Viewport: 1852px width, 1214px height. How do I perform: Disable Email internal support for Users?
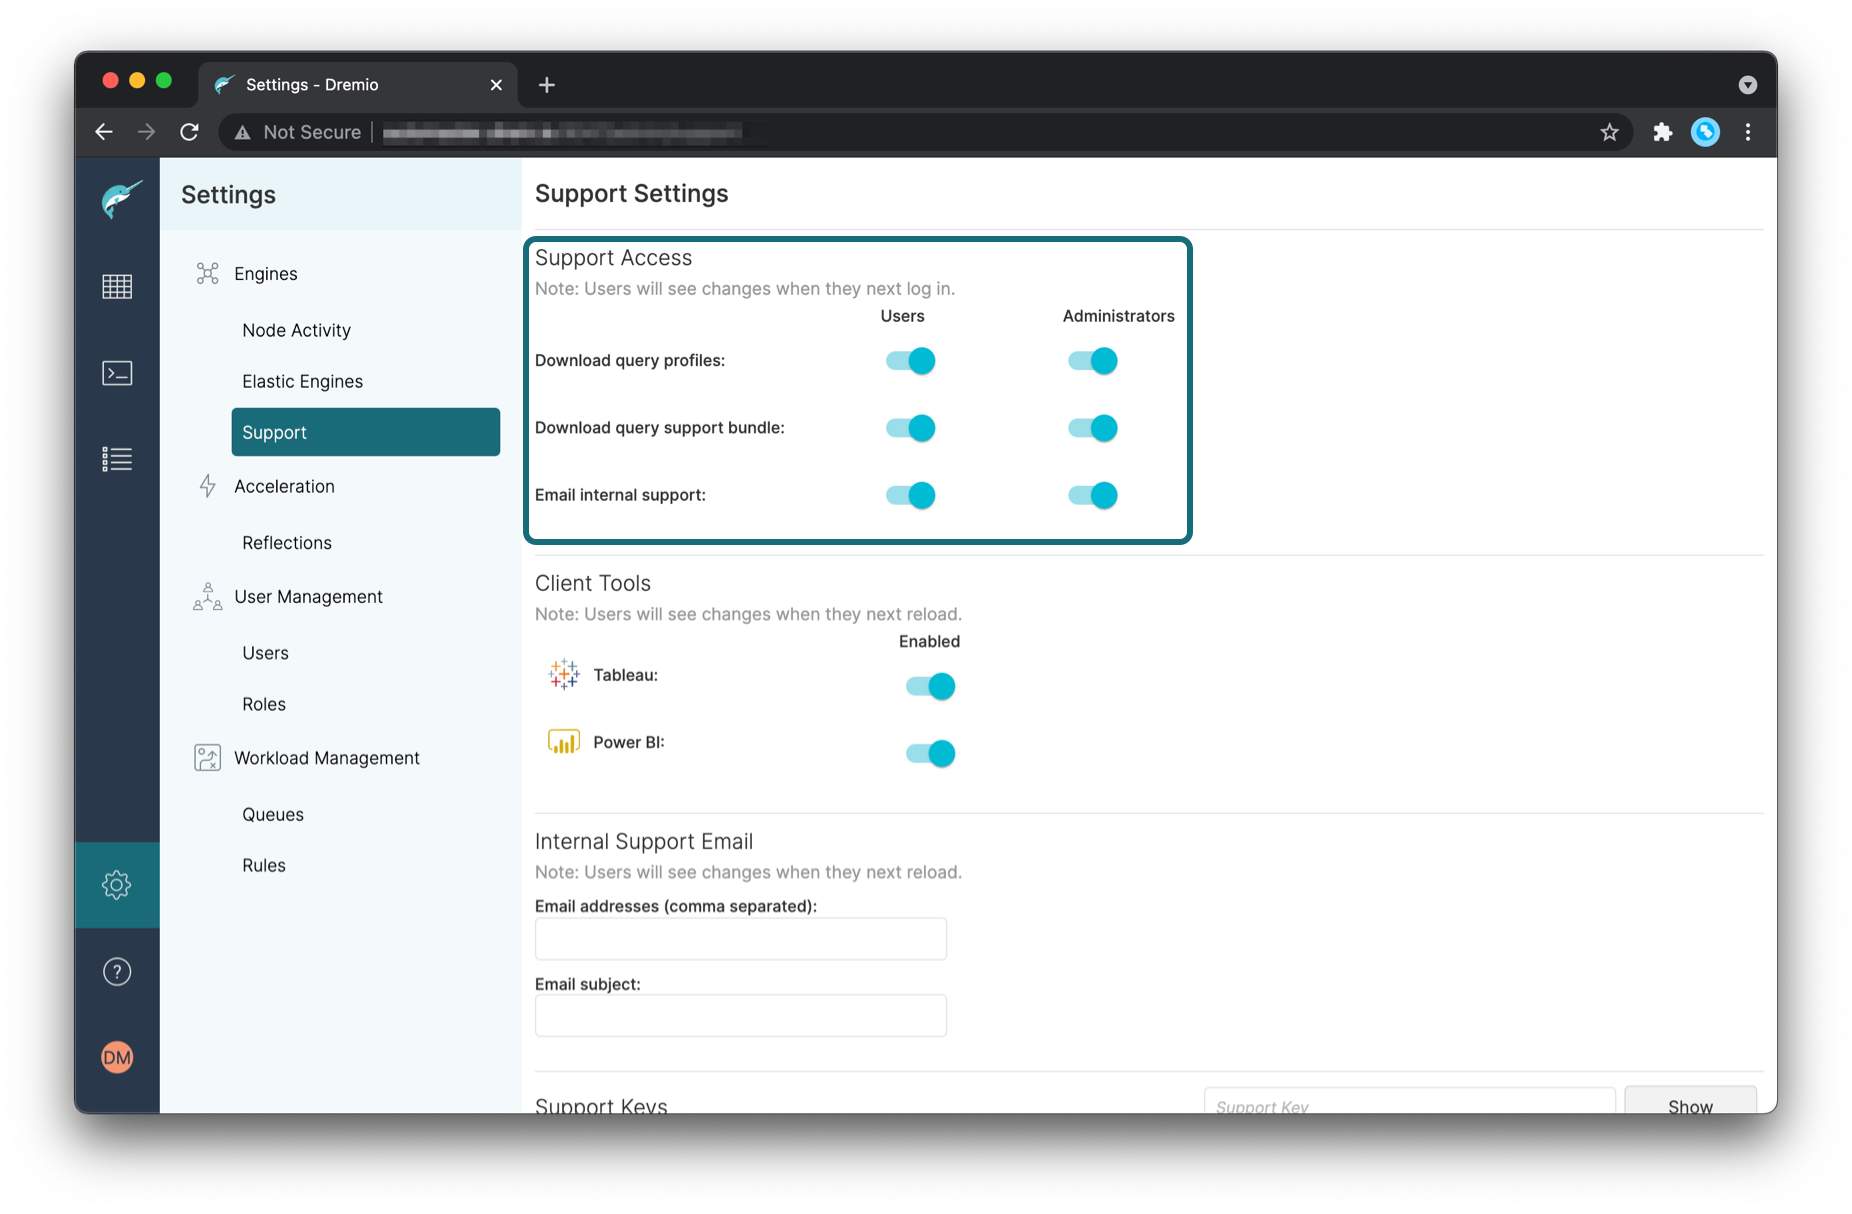[908, 494]
